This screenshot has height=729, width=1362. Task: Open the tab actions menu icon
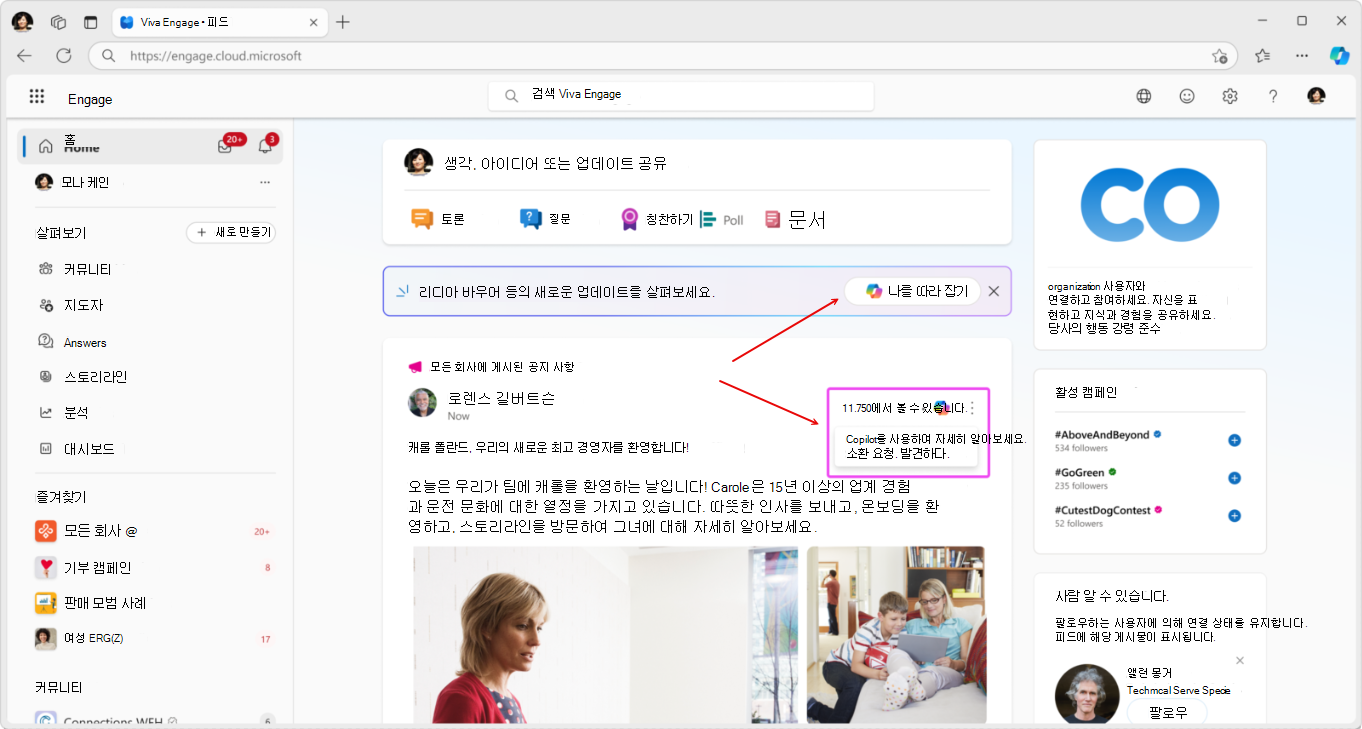click(91, 22)
